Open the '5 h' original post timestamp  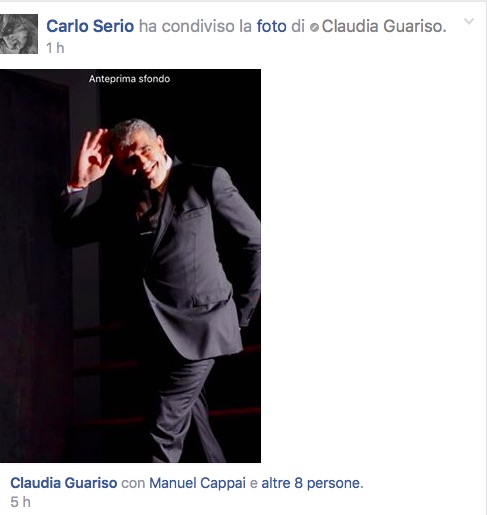20,502
